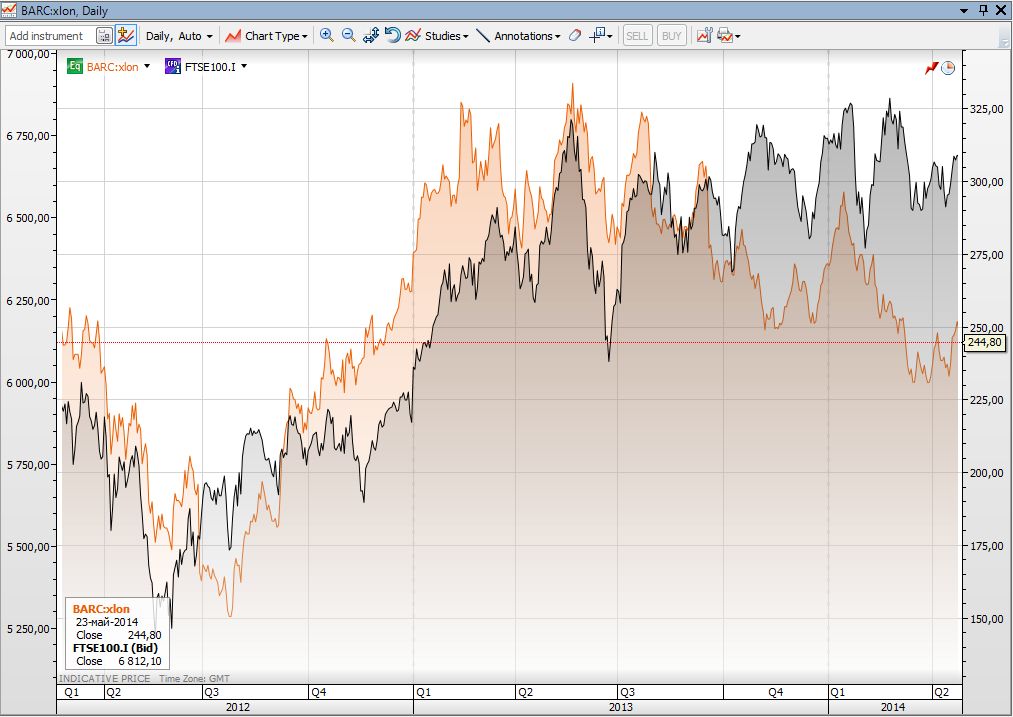Pin the chart window with pushpin icon
Screen dimensions: 1013x717
coord(983,10)
